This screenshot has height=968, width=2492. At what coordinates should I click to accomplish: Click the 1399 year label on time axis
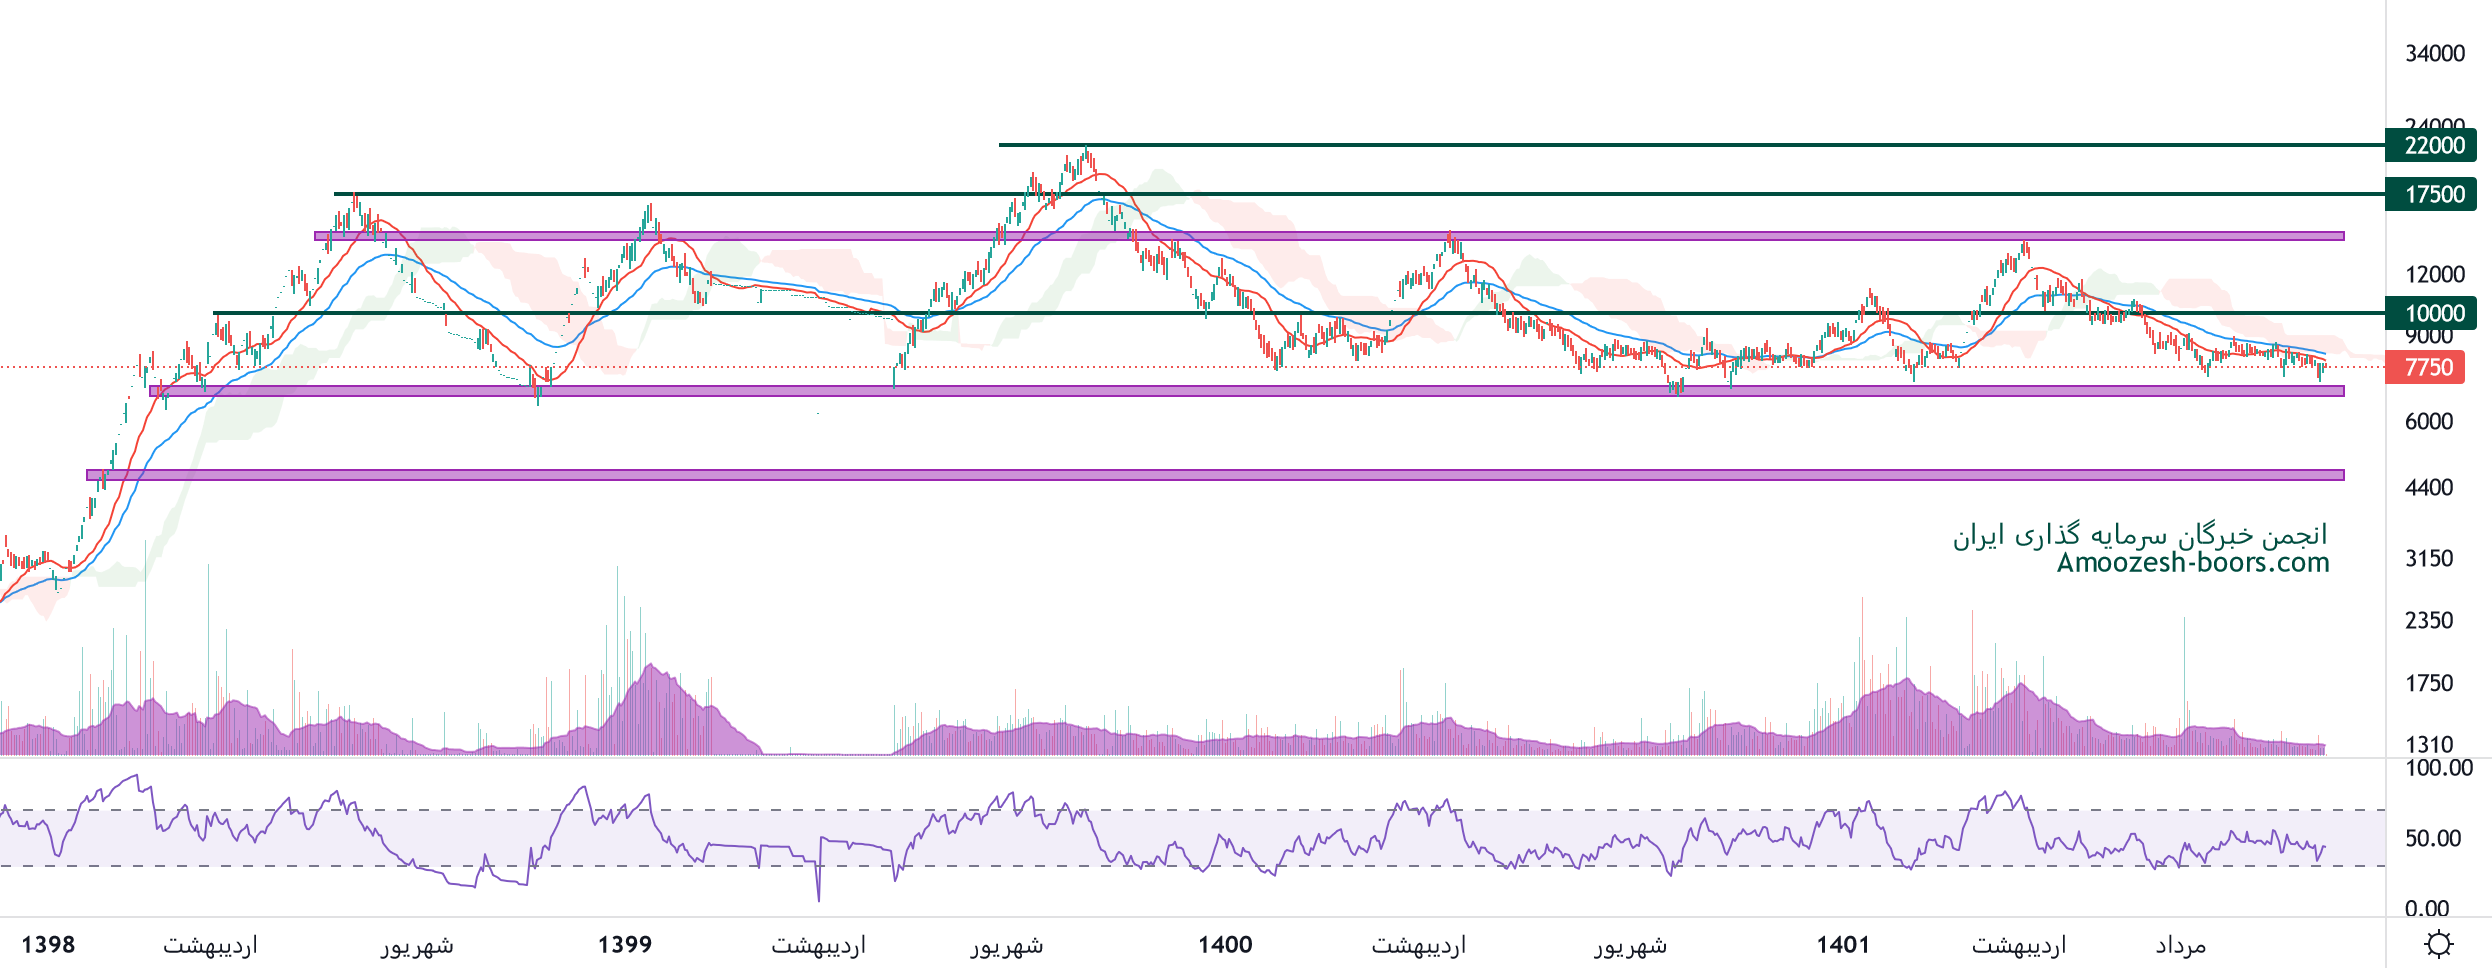[x=625, y=945]
